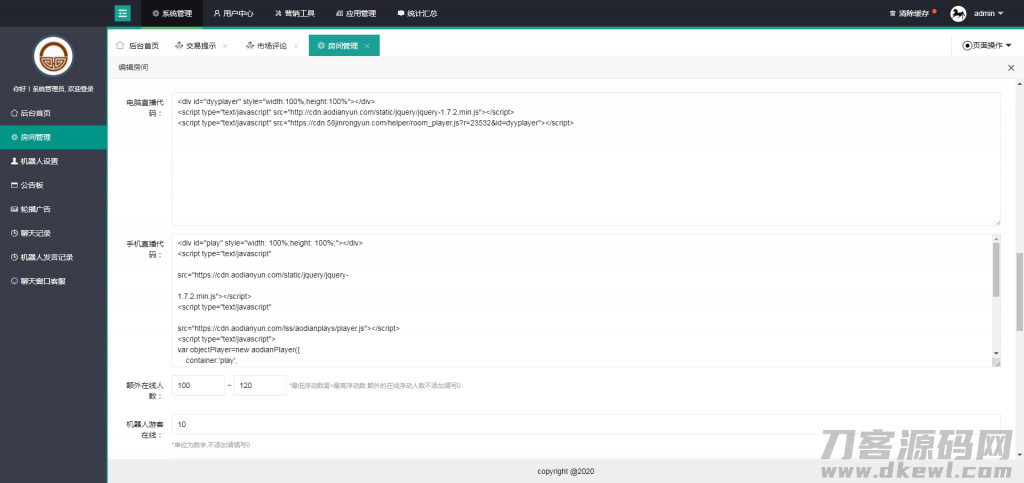Open the 营销工具 top menu
Image resolution: width=1024 pixels, height=483 pixels.
coord(295,13)
